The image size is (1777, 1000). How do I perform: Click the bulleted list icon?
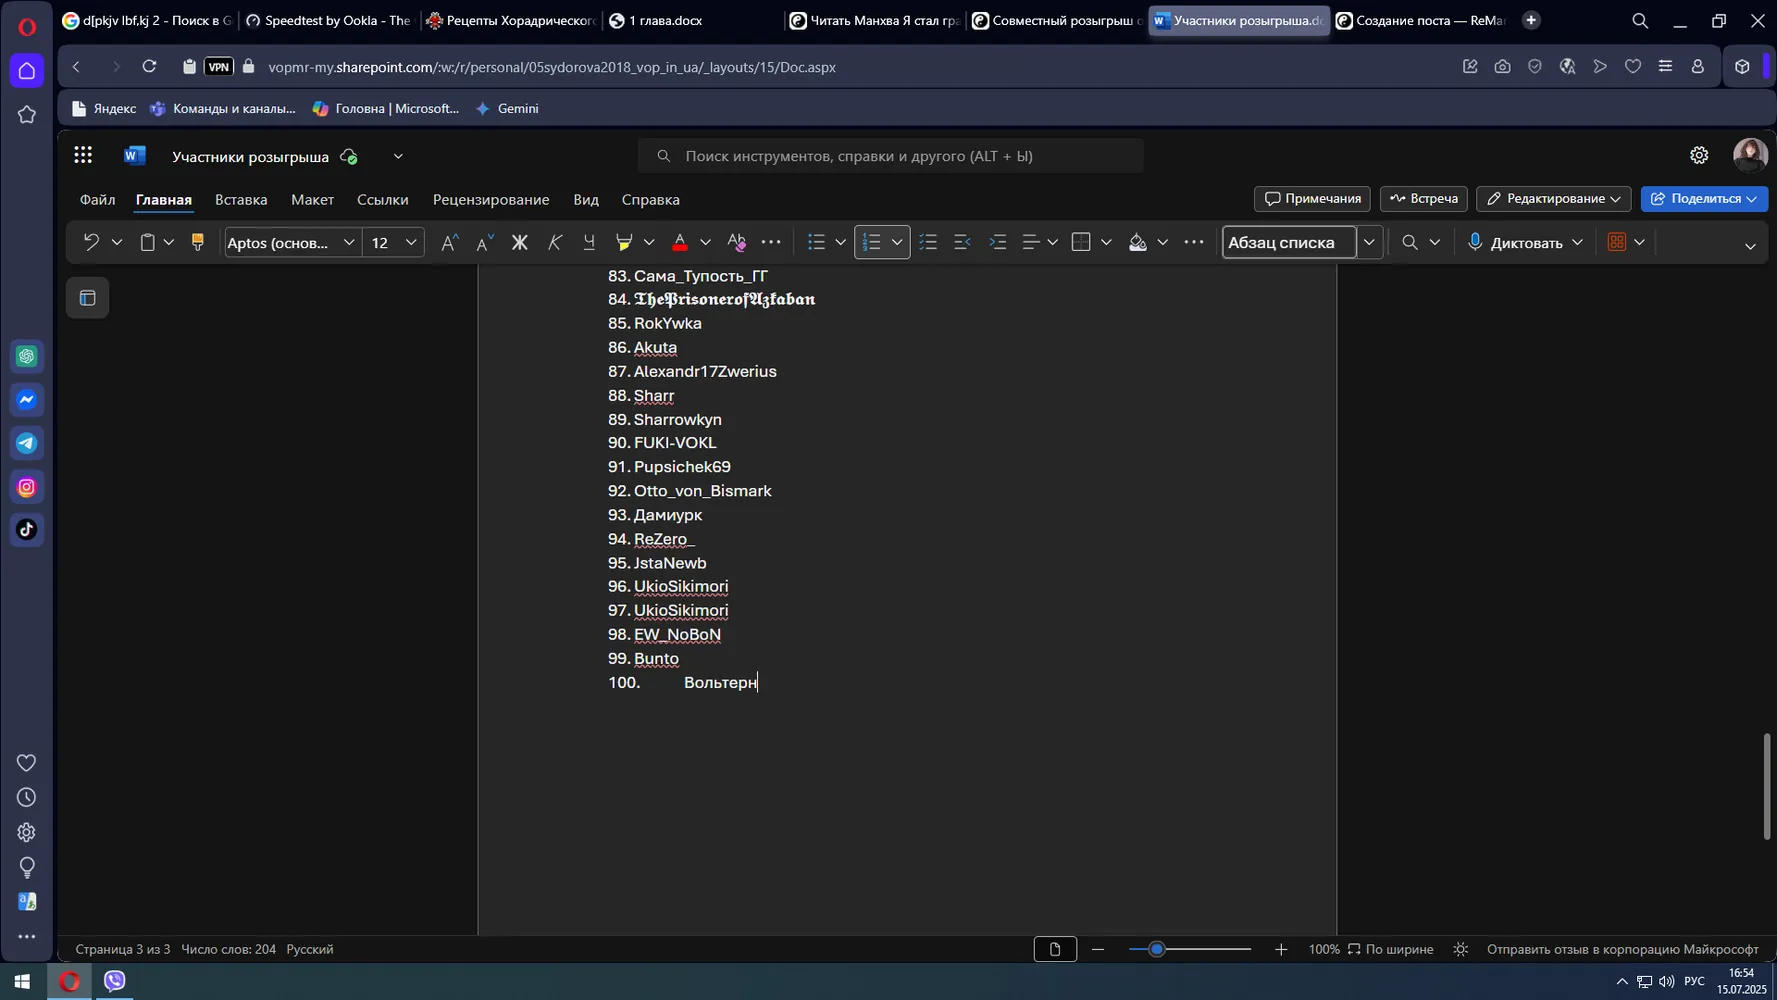817,242
